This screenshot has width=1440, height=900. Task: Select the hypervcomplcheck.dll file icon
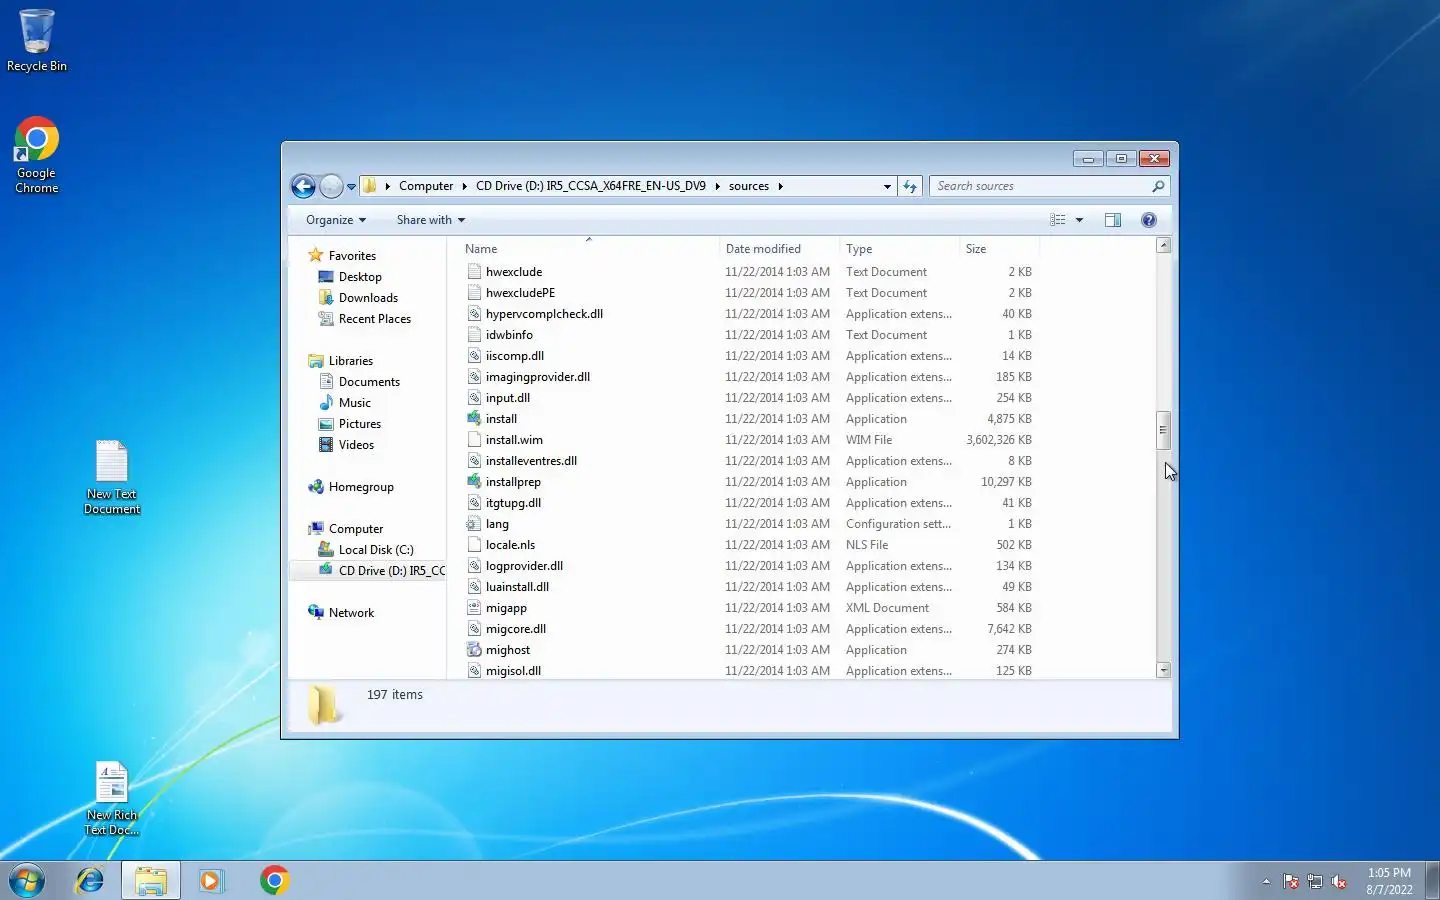click(474, 314)
